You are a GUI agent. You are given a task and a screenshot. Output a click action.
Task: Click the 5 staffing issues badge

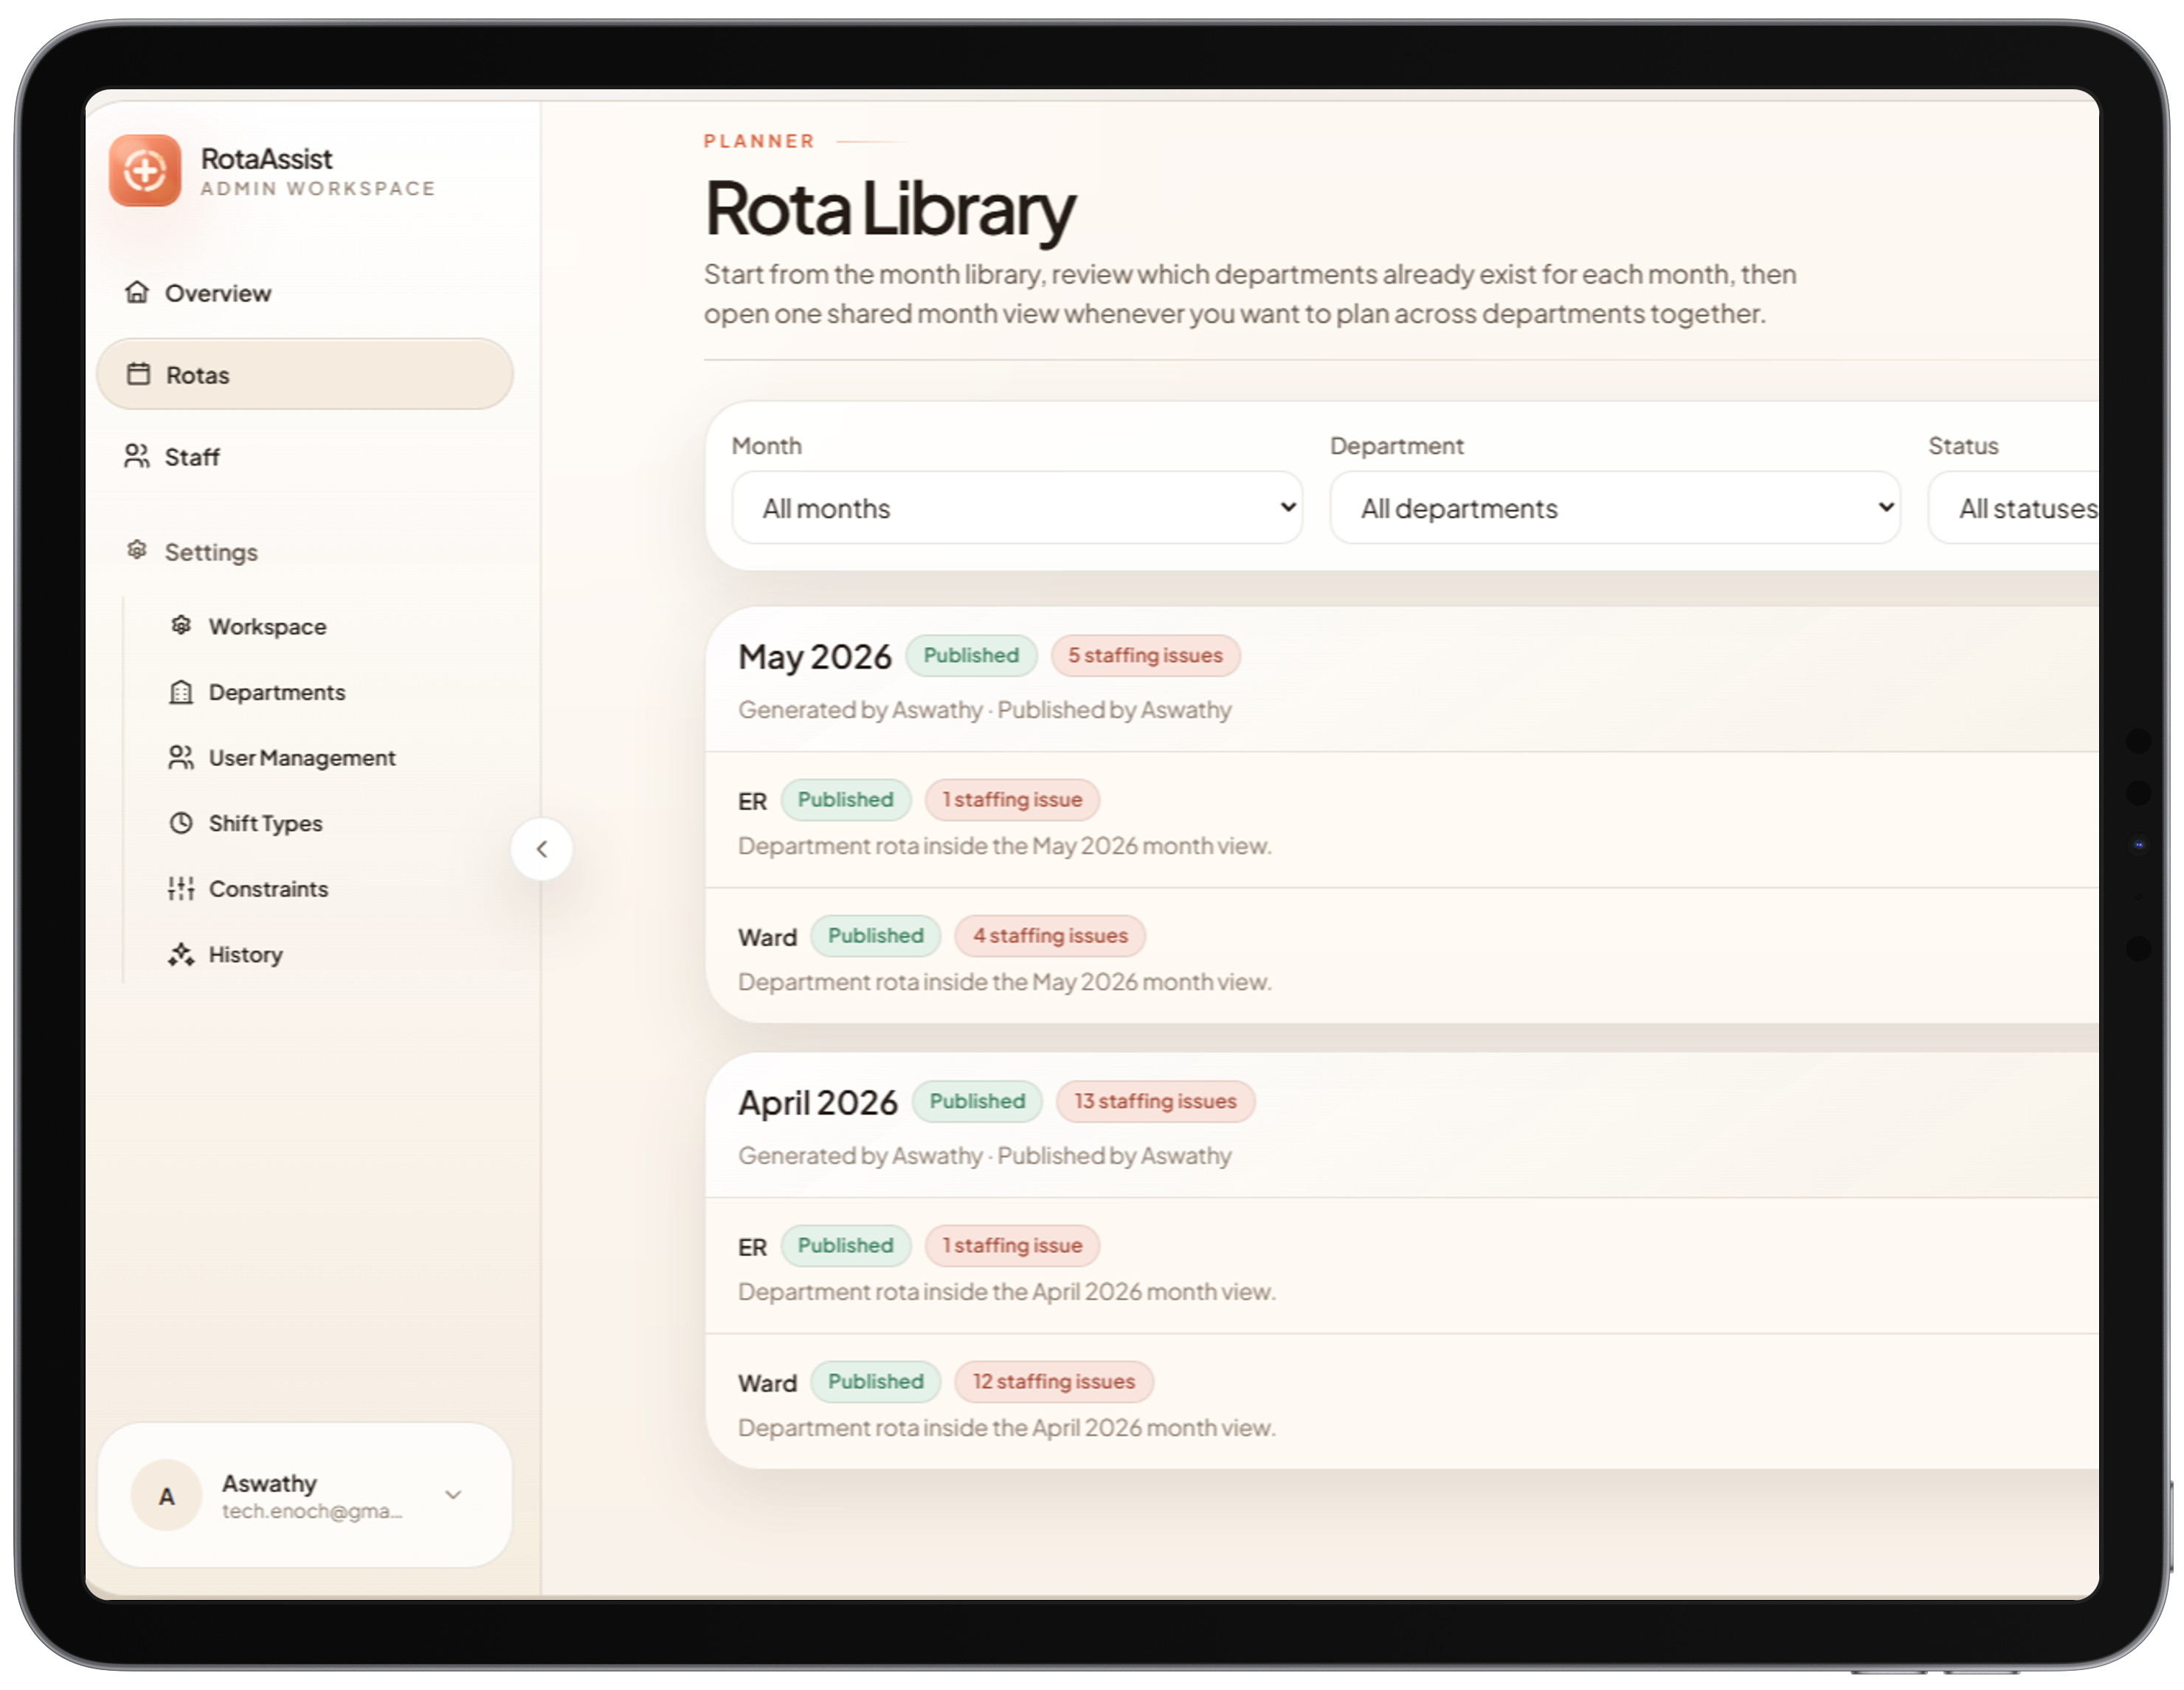1145,656
